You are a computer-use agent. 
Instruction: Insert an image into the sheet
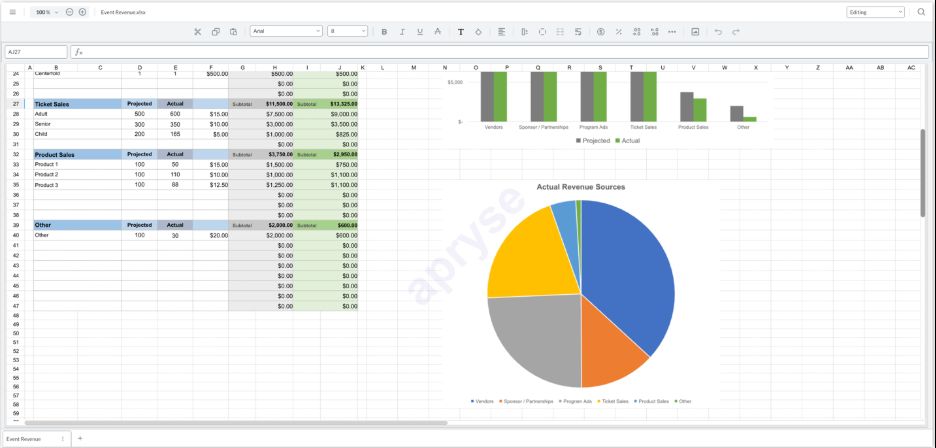pos(695,32)
